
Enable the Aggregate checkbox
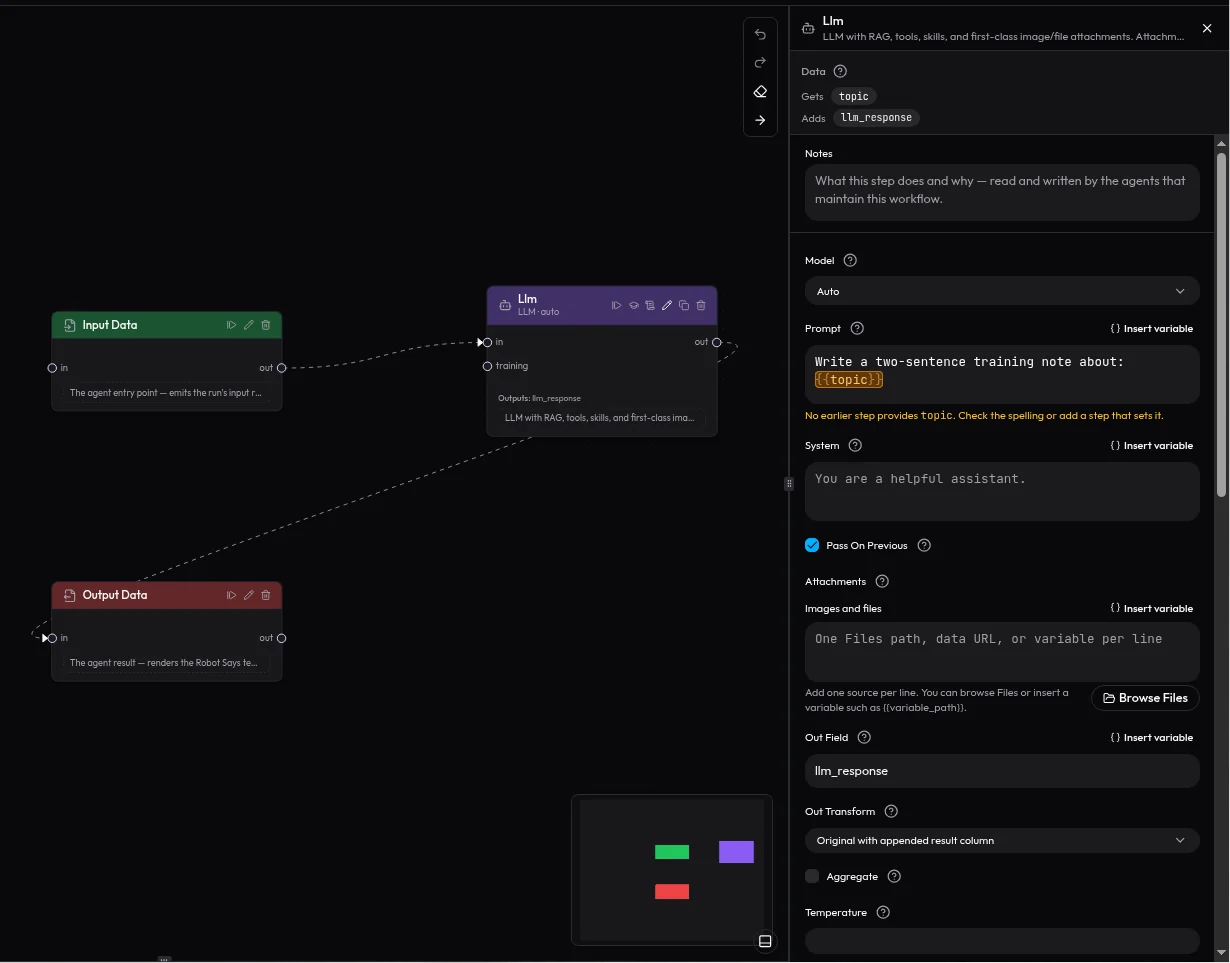click(x=812, y=876)
